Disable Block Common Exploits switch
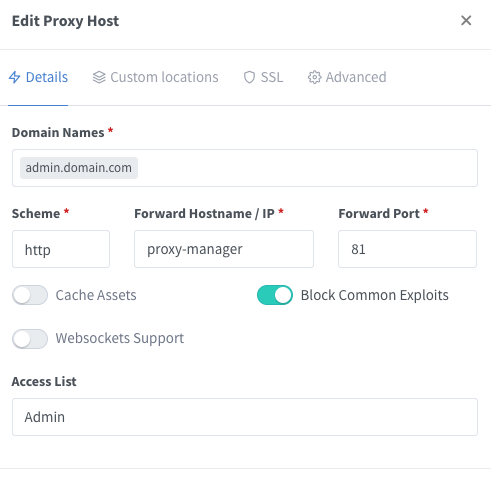 (x=275, y=295)
